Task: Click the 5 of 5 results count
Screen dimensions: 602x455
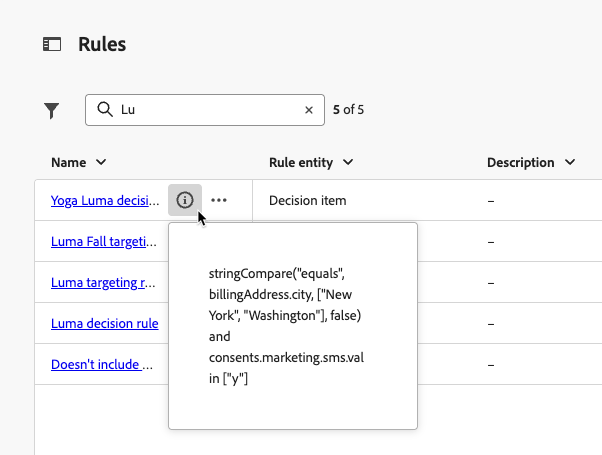Action: pos(348,110)
